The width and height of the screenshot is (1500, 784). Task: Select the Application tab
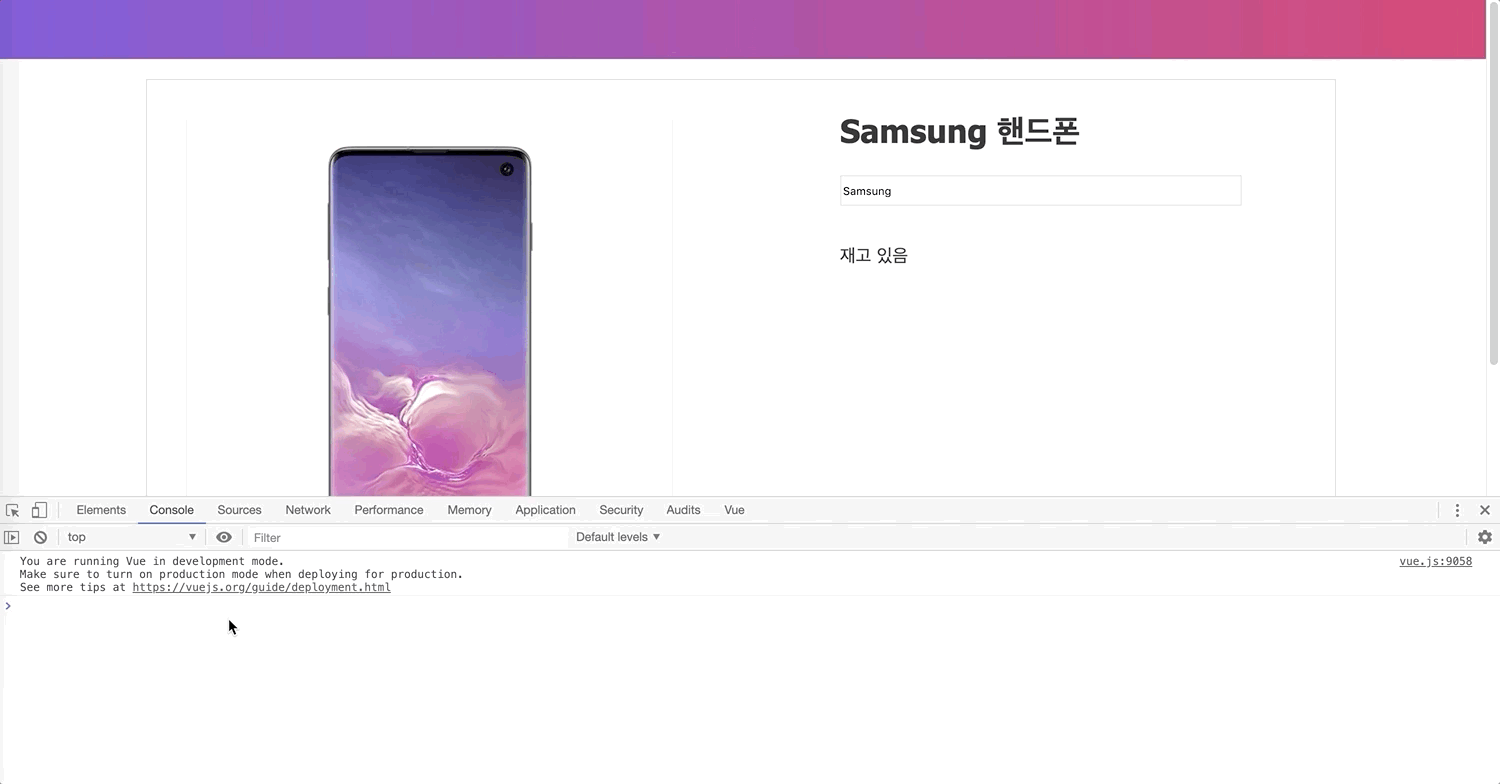[545, 510]
